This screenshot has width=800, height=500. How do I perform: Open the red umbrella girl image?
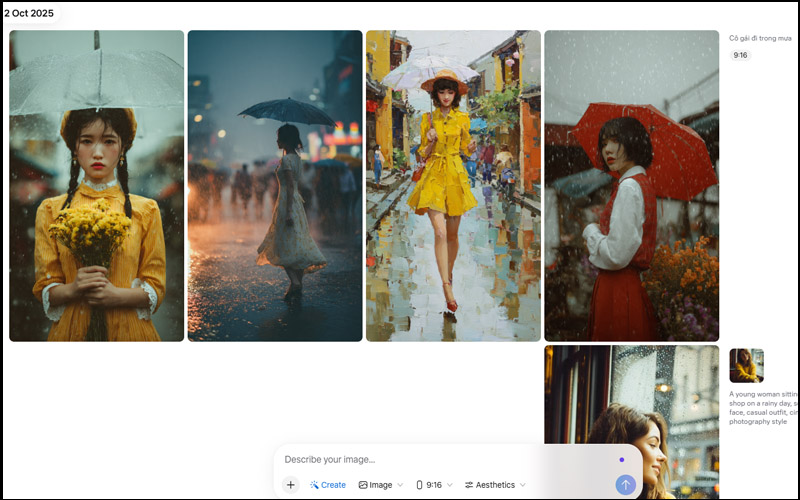631,186
